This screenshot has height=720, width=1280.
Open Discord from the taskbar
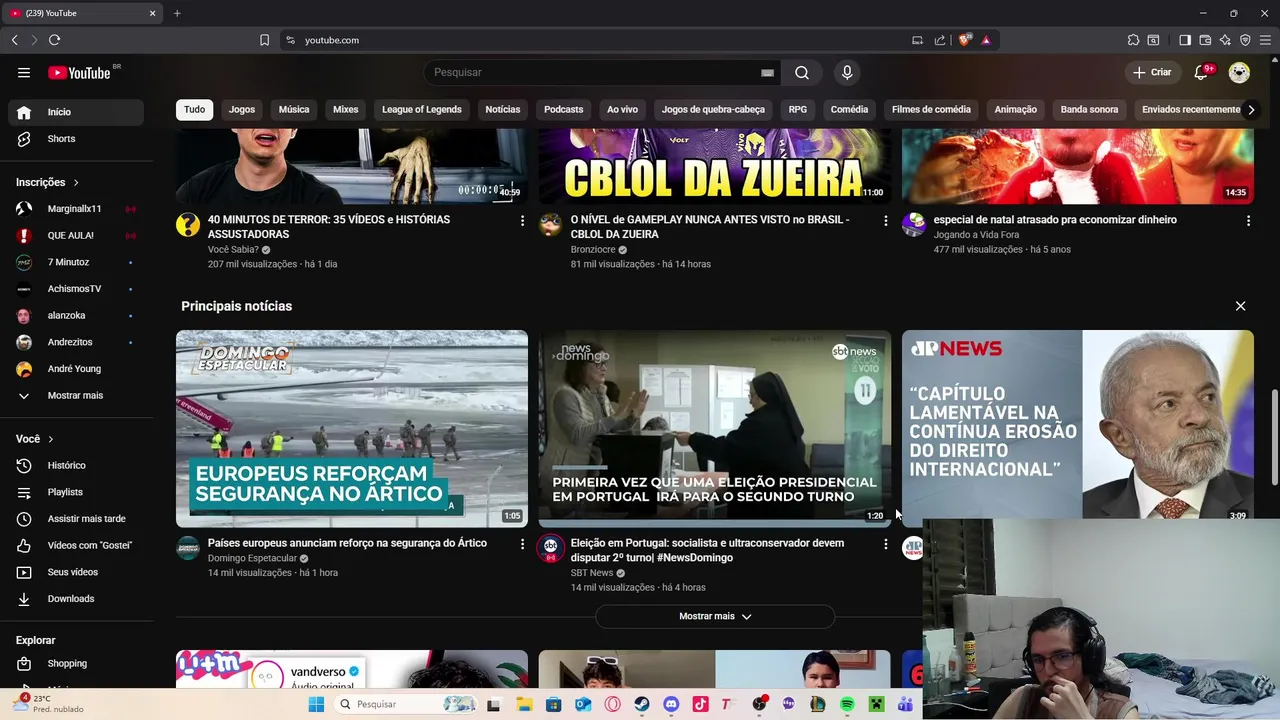671,704
